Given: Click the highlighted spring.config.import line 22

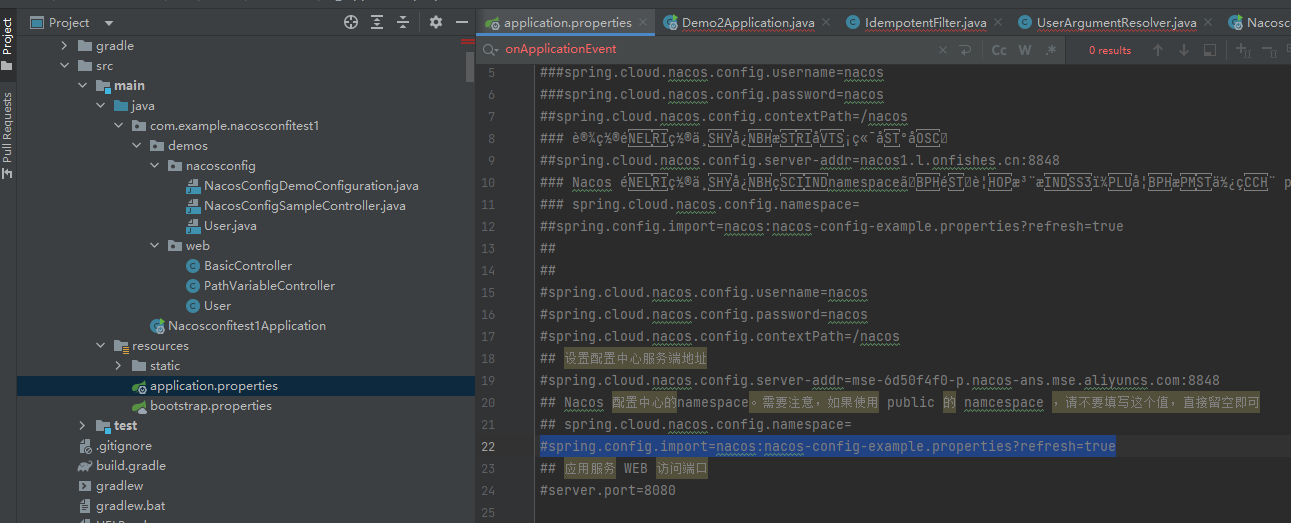Looking at the screenshot, I should pyautogui.click(x=827, y=446).
